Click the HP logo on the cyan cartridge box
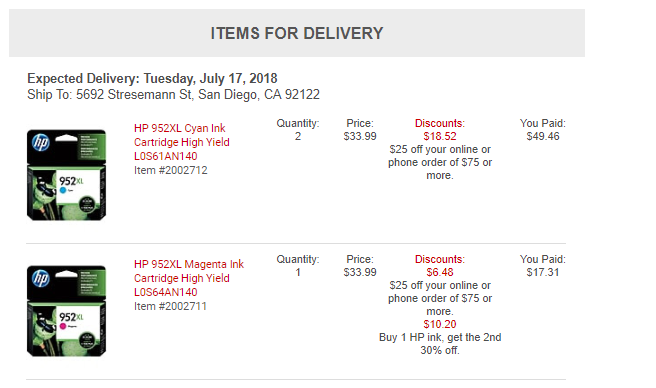656x388 pixels. click(41, 143)
